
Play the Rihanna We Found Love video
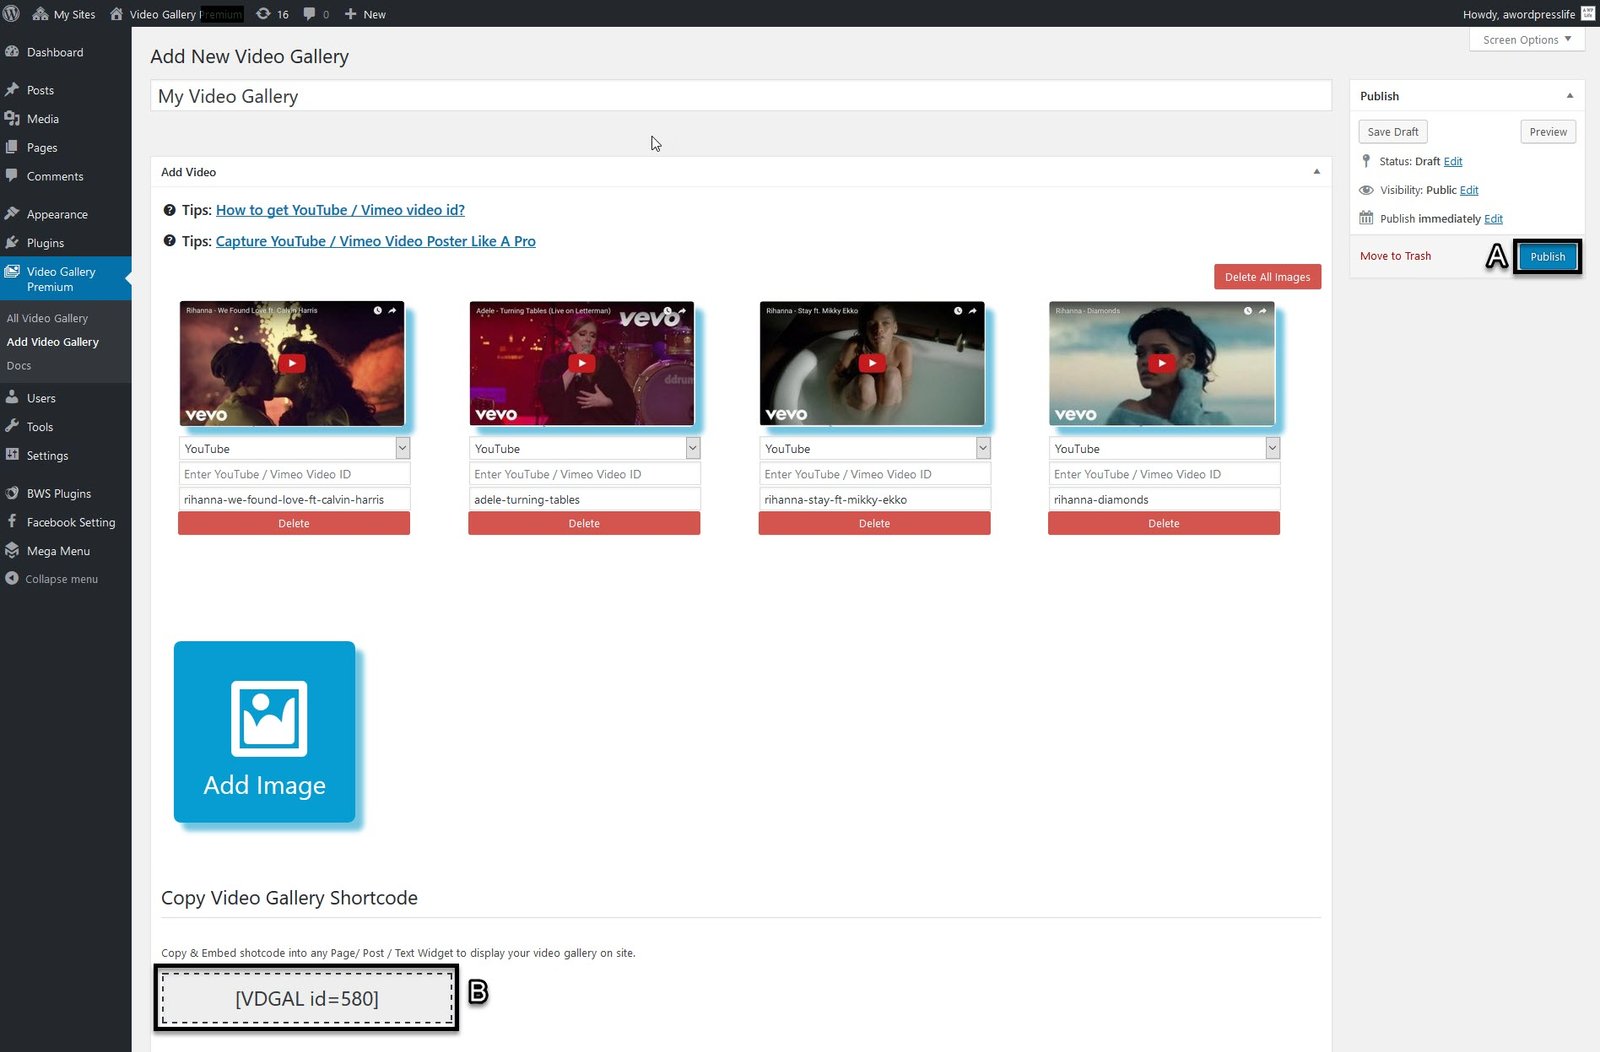(x=291, y=363)
